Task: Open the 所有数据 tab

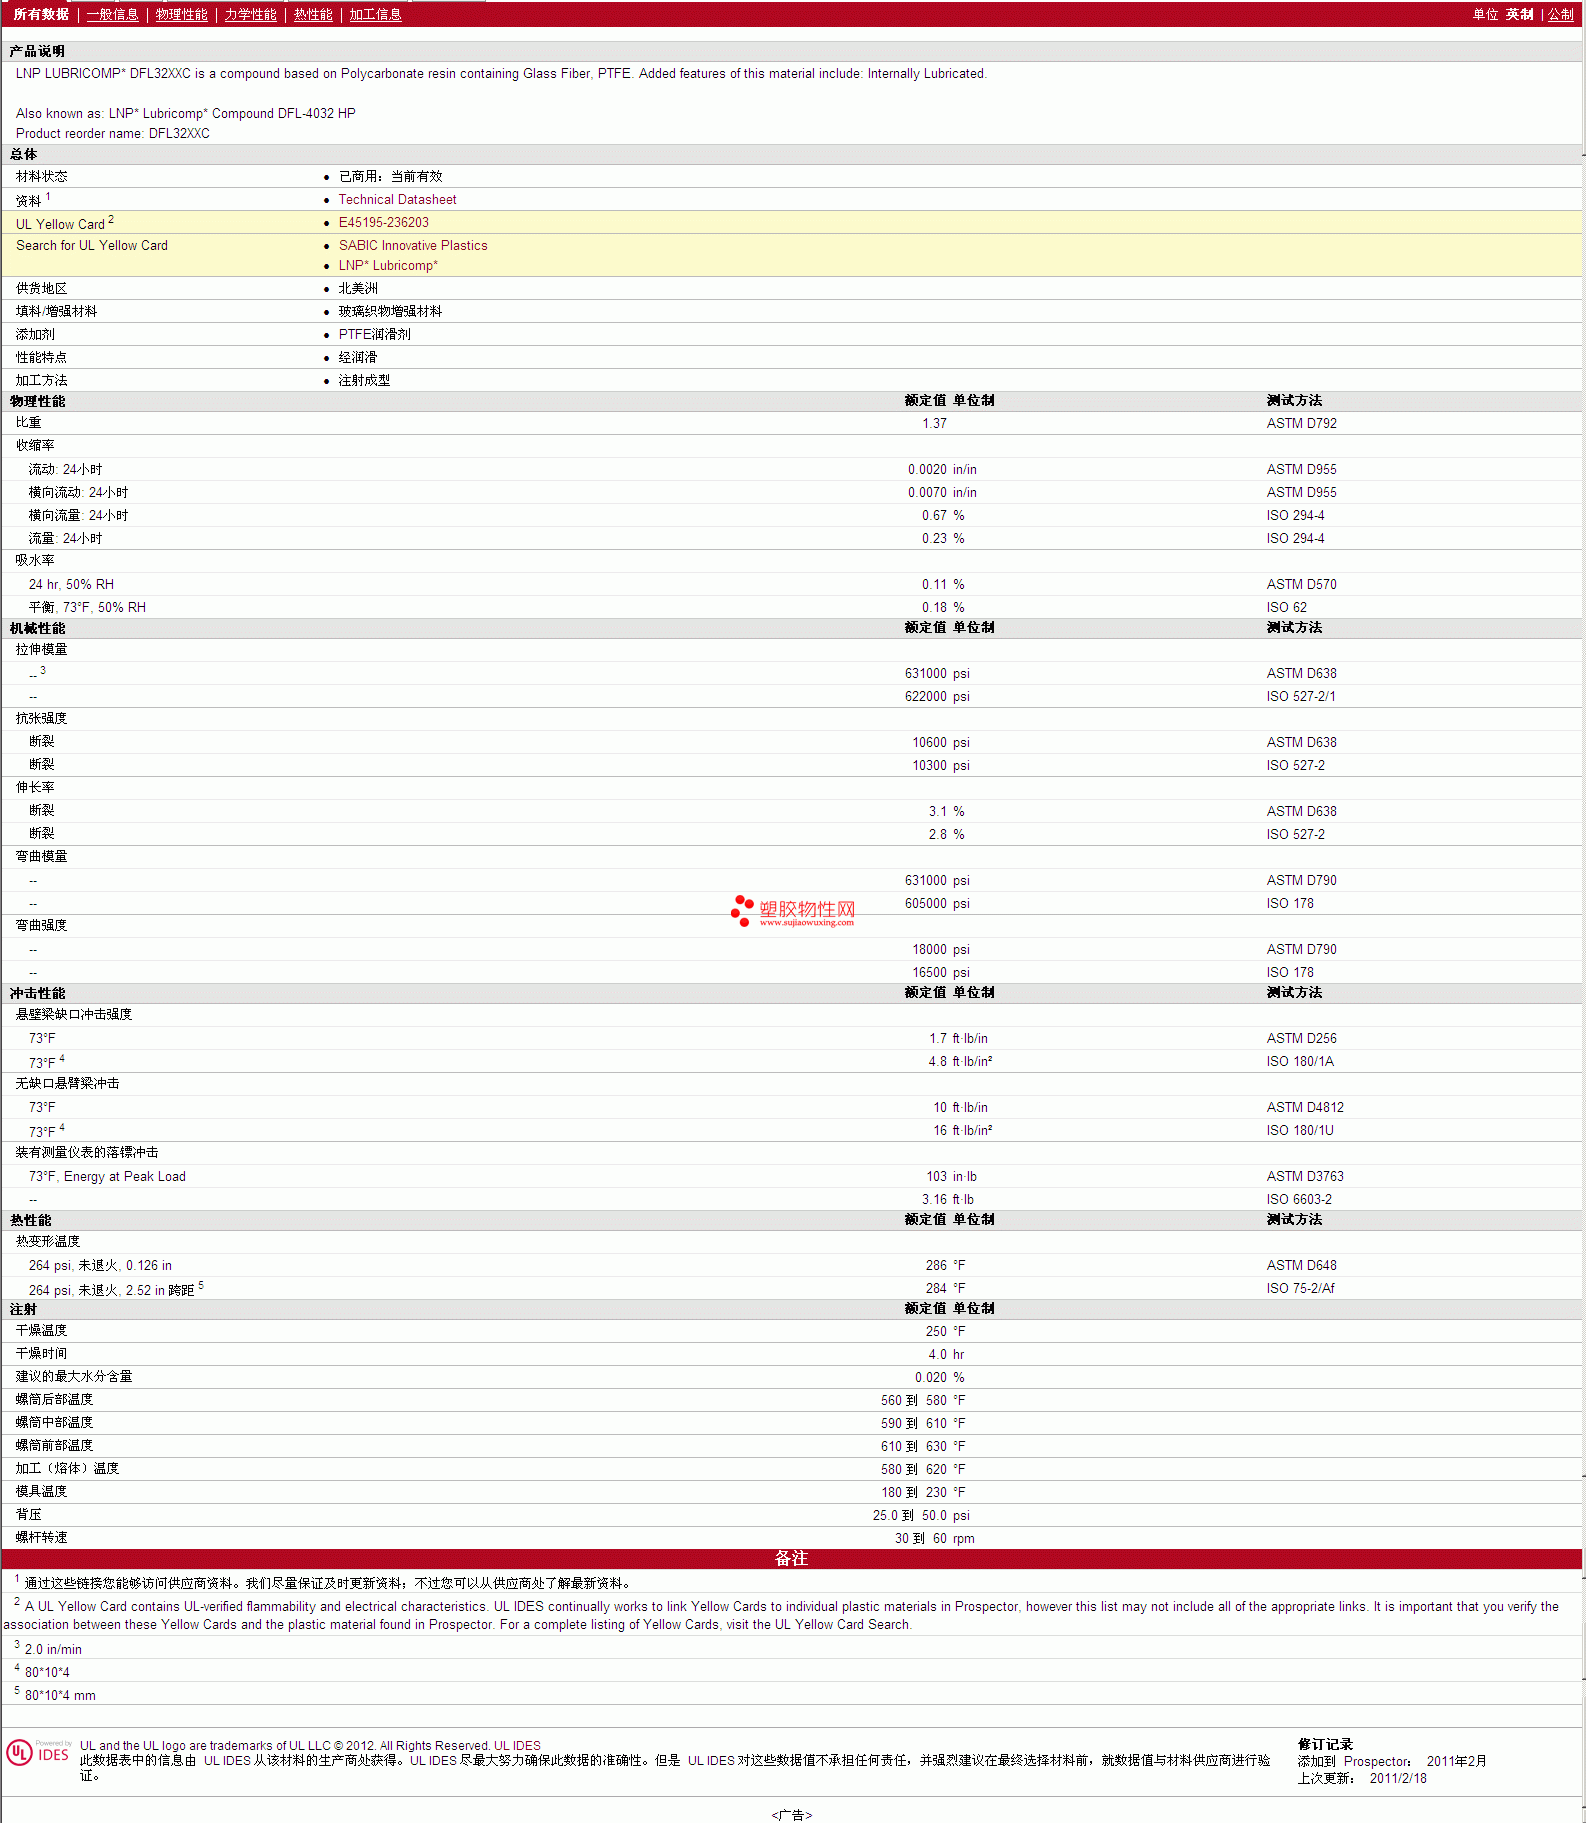Action: tap(41, 14)
